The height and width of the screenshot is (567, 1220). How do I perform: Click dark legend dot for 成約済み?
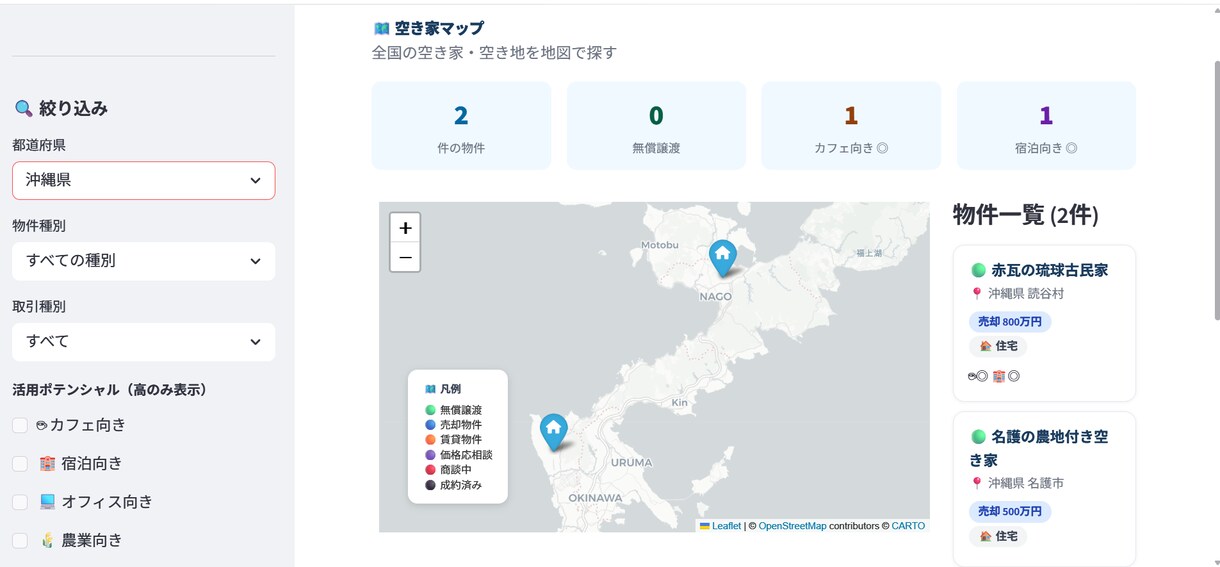click(x=430, y=485)
